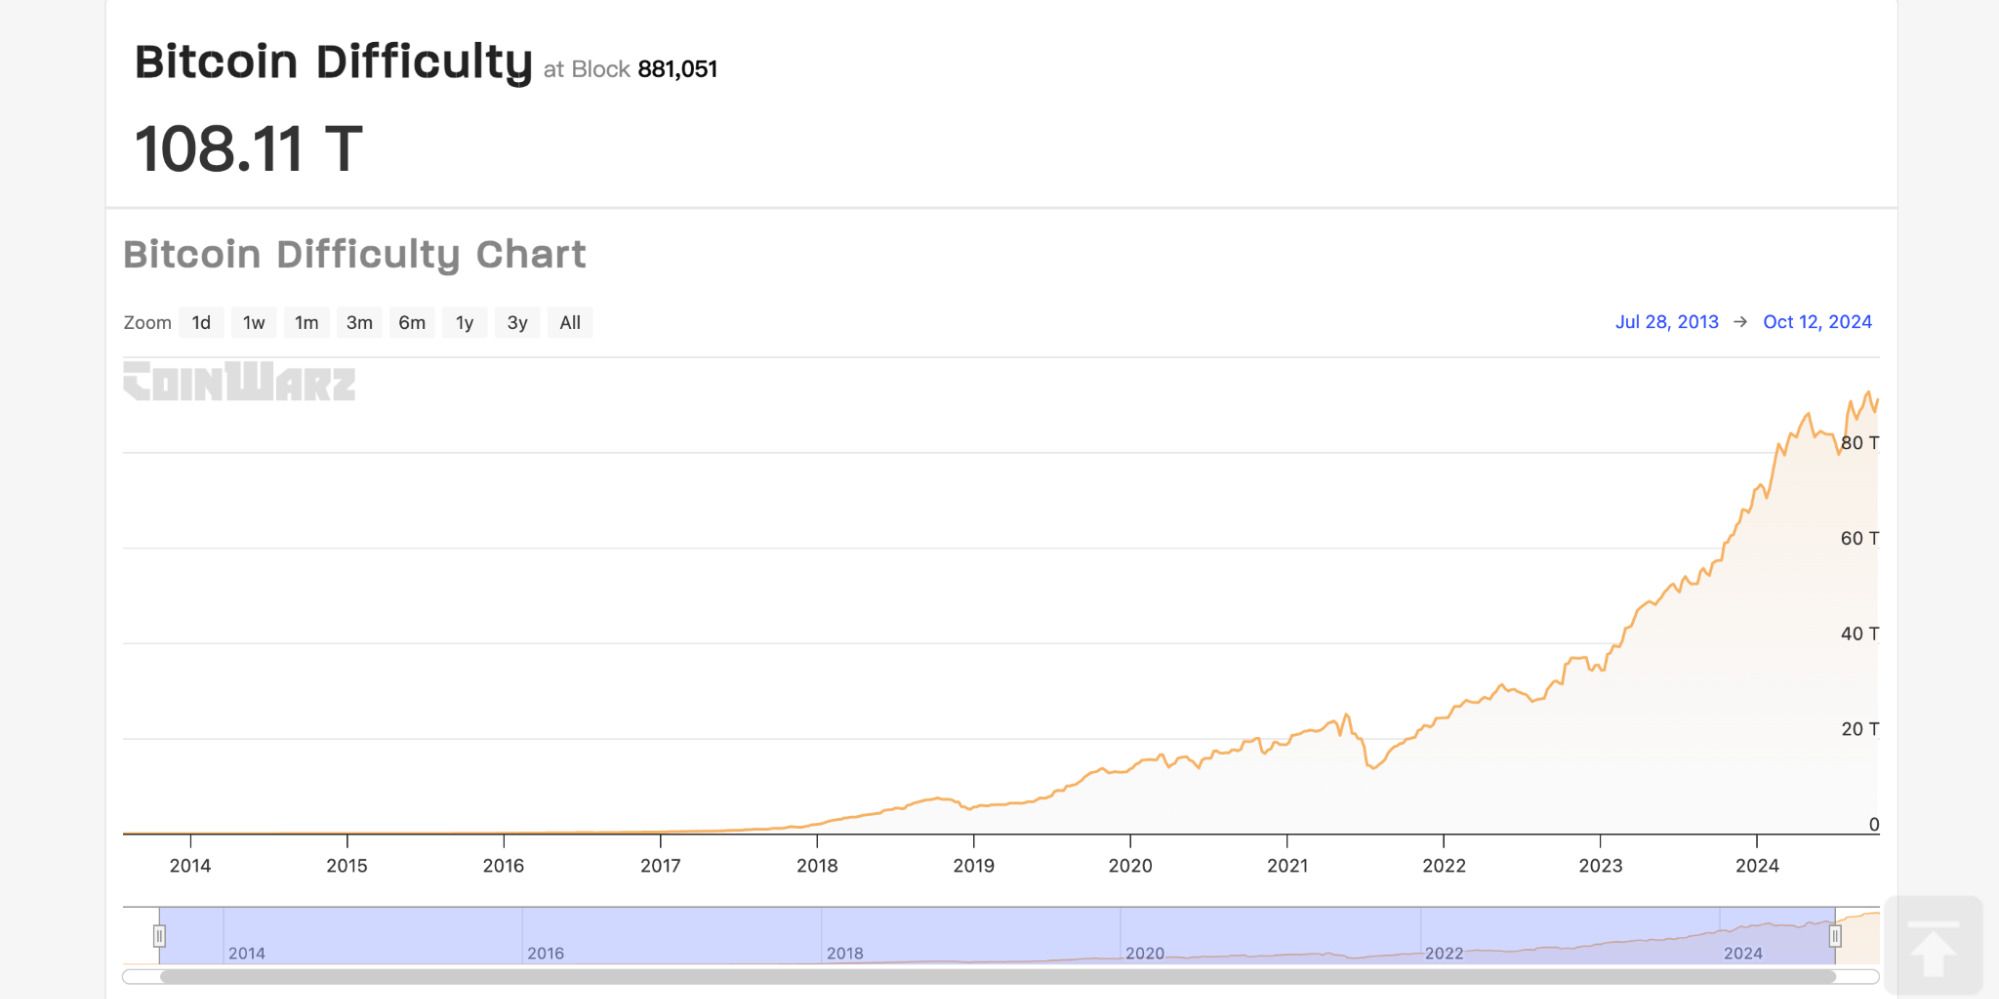Click the right range navigator handle

(x=1835, y=936)
